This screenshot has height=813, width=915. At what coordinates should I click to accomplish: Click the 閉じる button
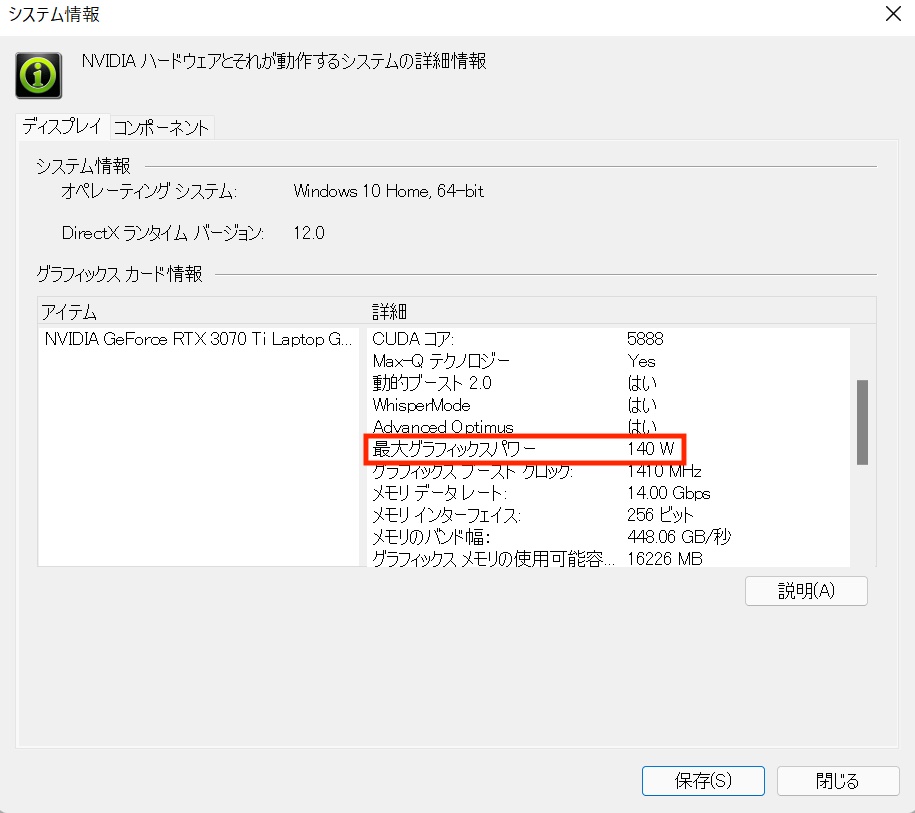(x=837, y=780)
